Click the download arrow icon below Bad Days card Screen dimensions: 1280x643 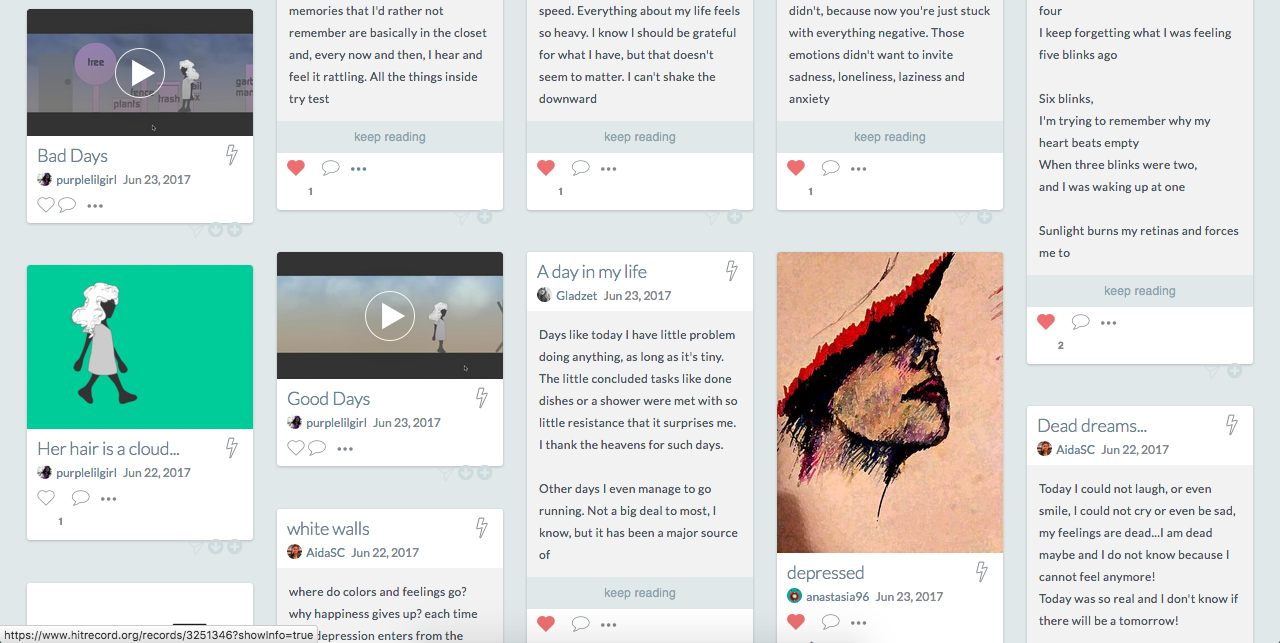click(215, 230)
